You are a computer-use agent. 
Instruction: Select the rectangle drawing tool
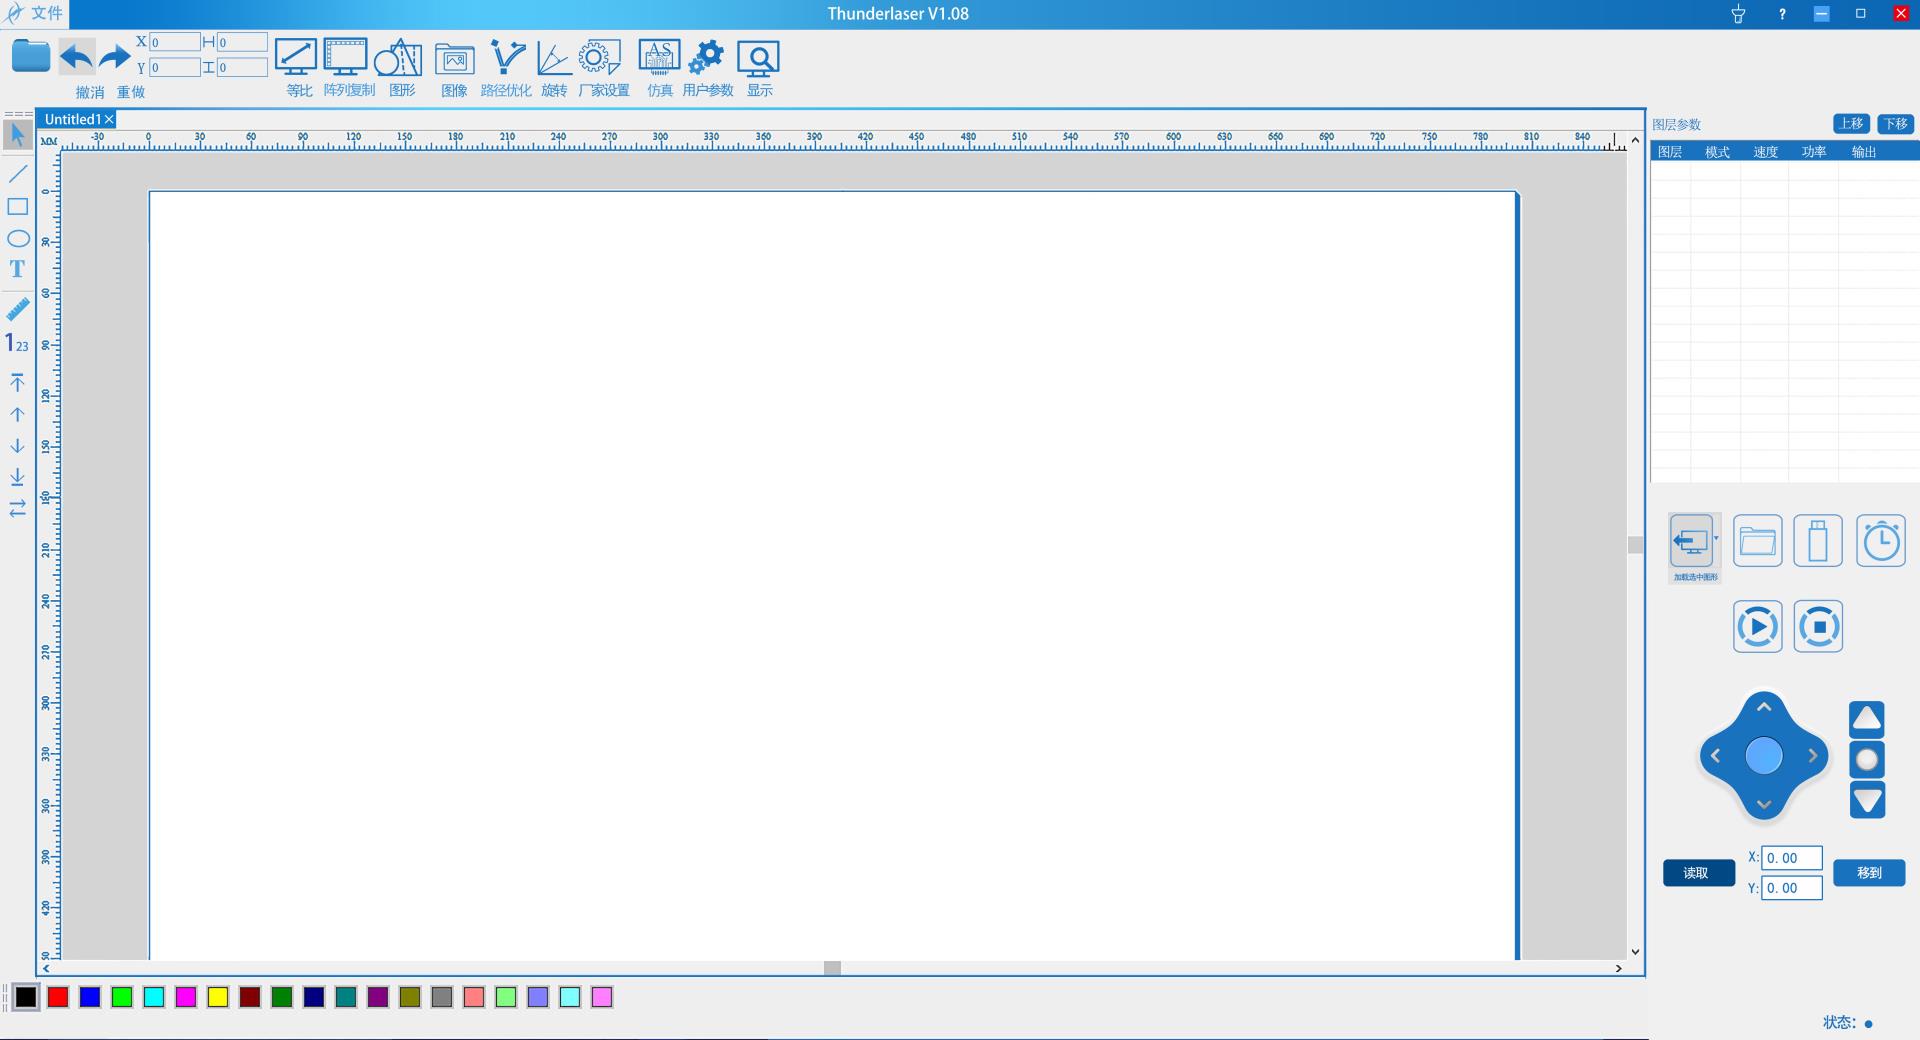point(17,207)
